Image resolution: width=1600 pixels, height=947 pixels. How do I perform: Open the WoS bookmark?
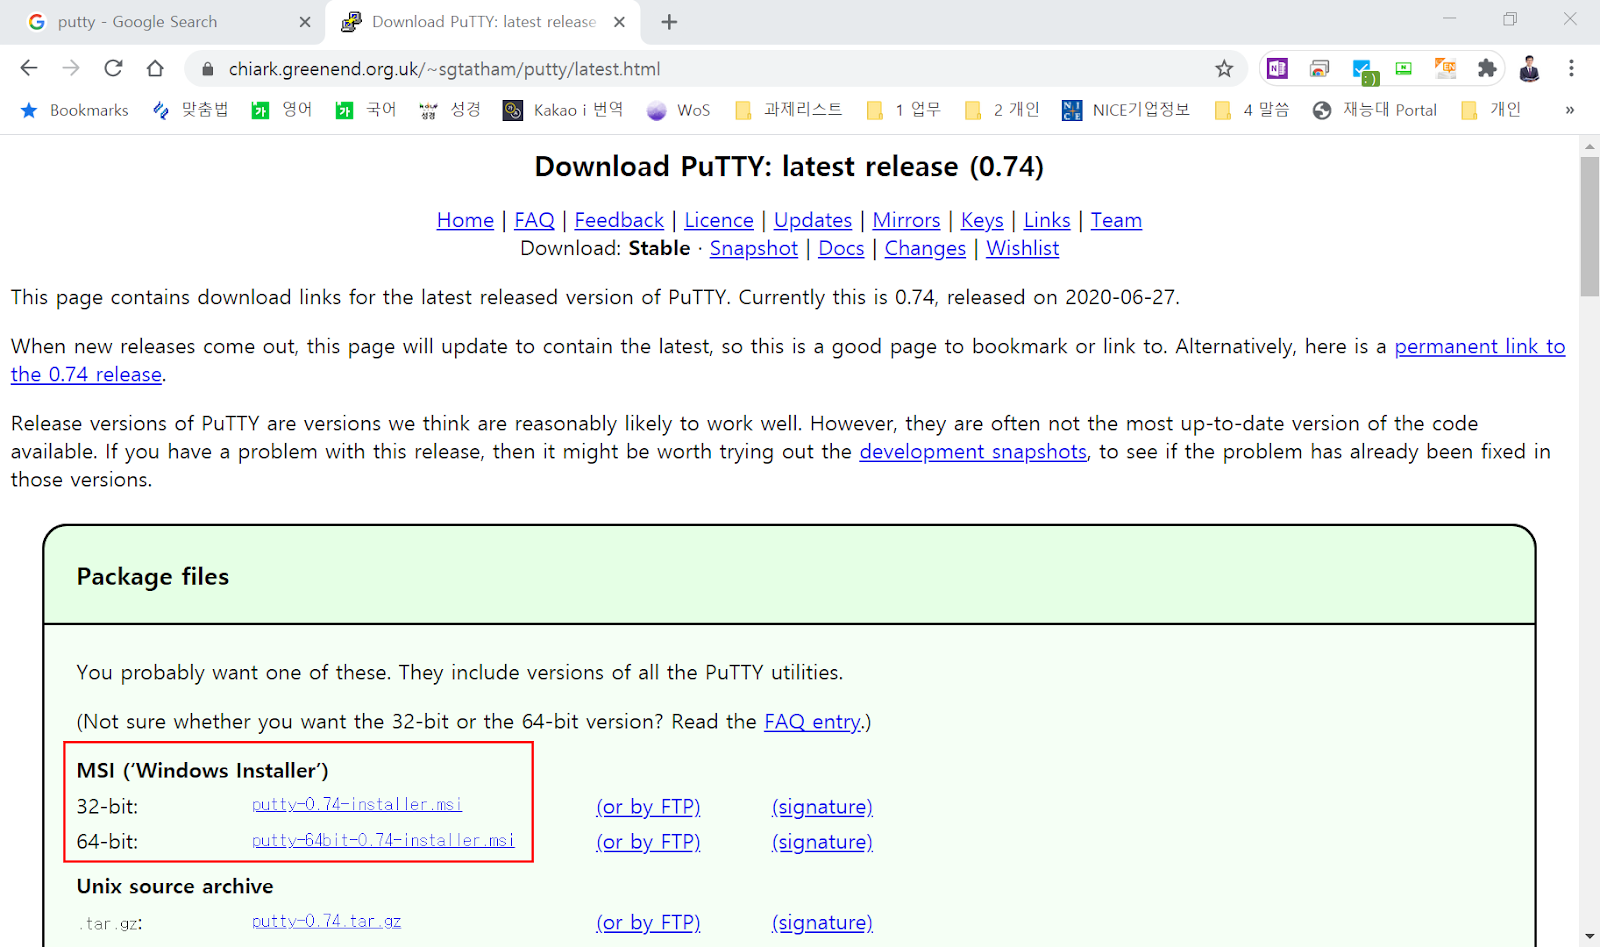678,110
